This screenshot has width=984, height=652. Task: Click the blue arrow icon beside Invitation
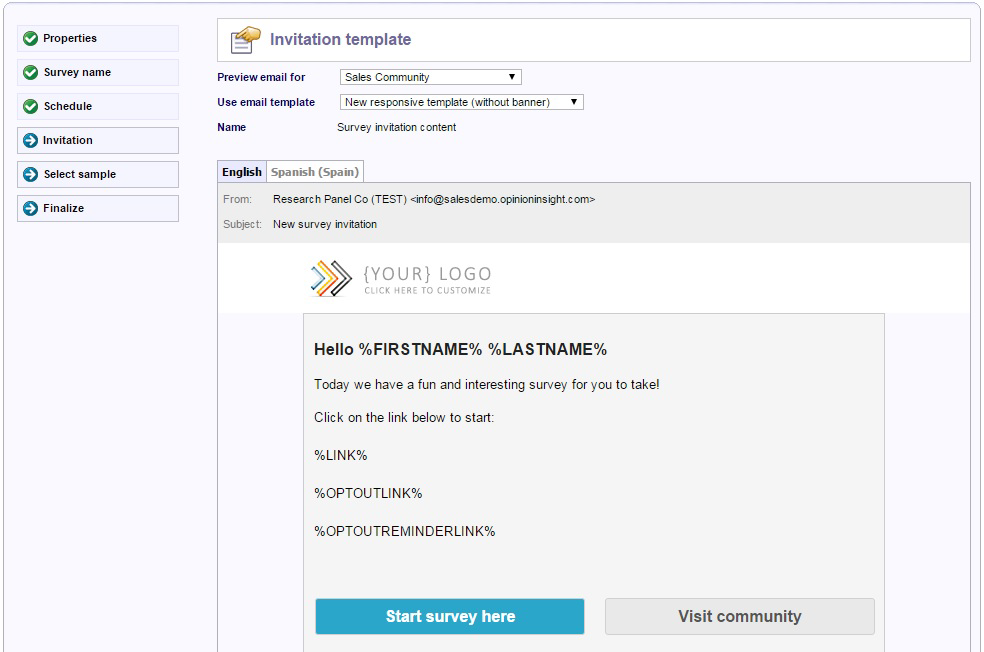click(x=30, y=140)
